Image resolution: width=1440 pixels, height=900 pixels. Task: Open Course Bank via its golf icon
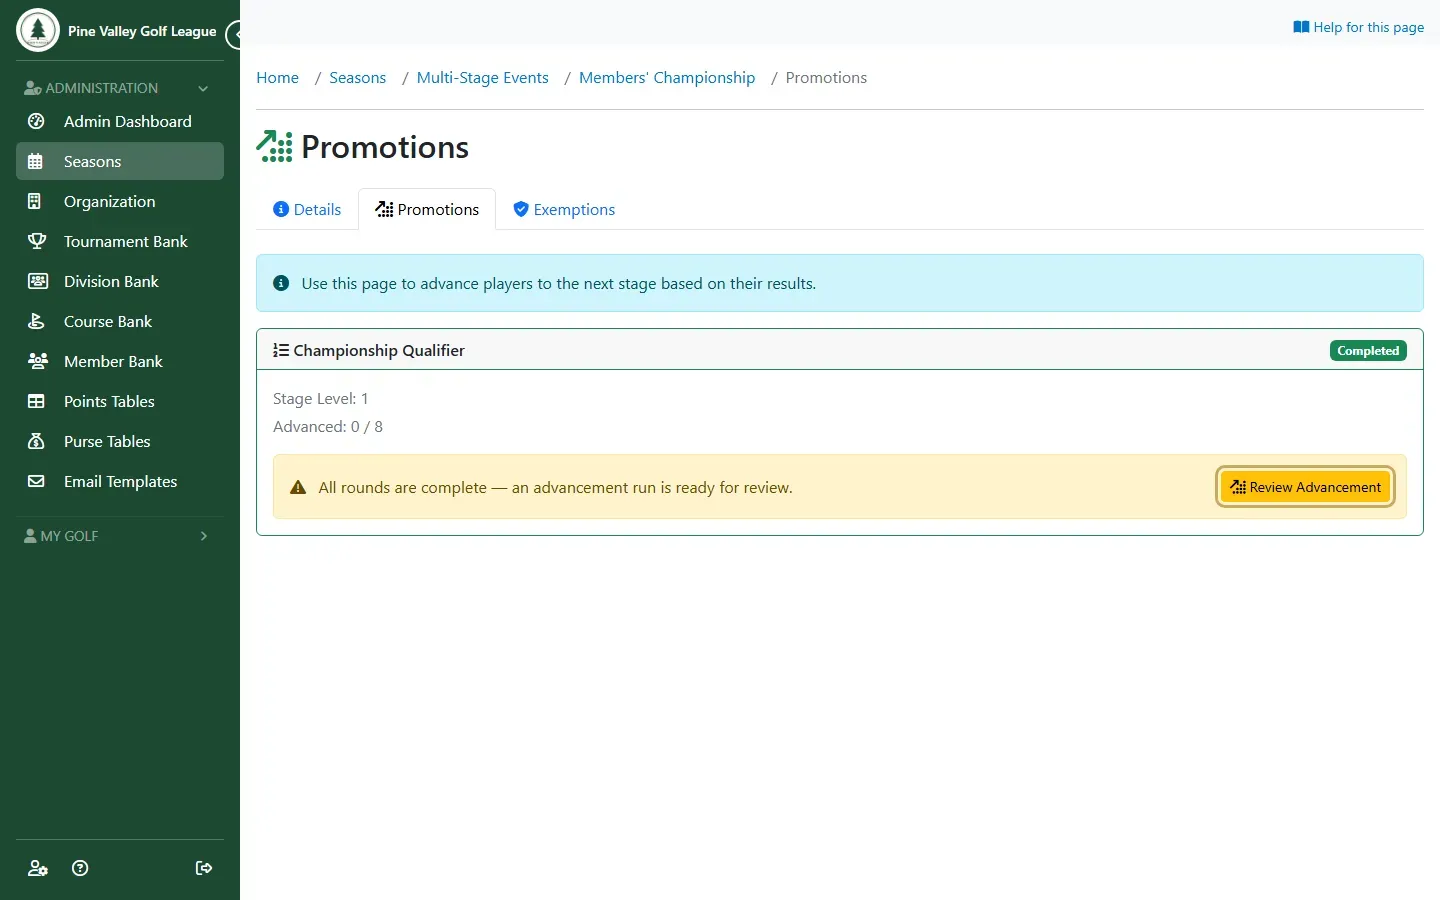point(36,321)
